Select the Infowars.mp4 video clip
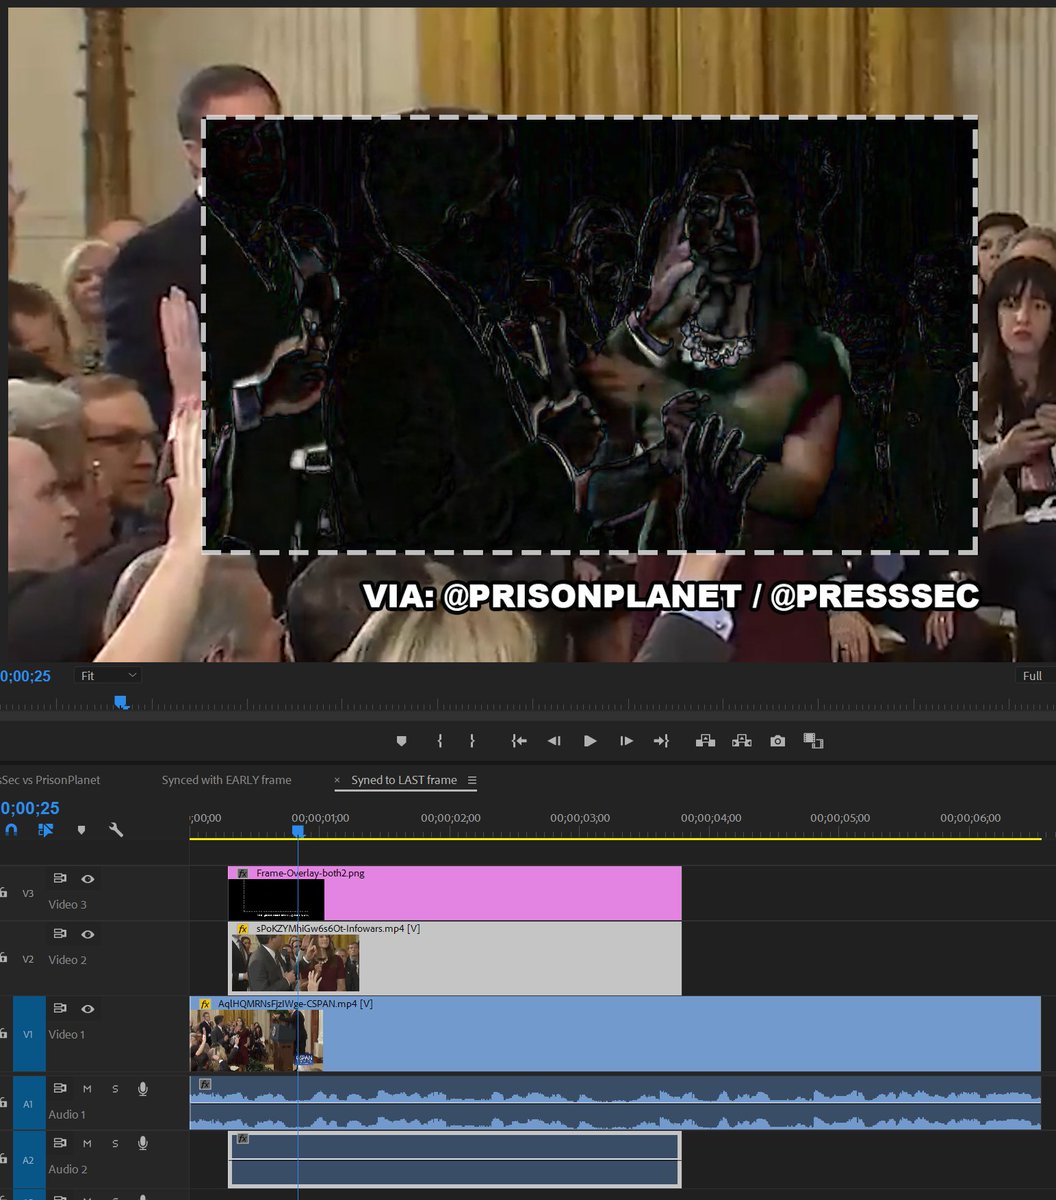 (455, 958)
